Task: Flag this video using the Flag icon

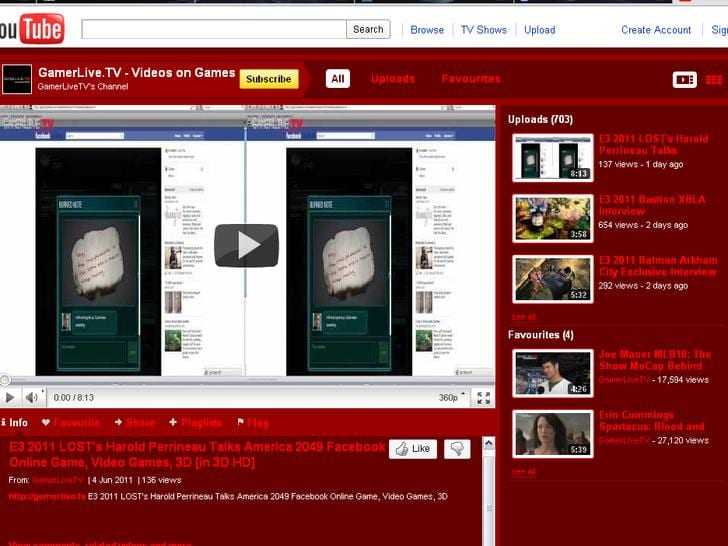Action: click(x=253, y=423)
